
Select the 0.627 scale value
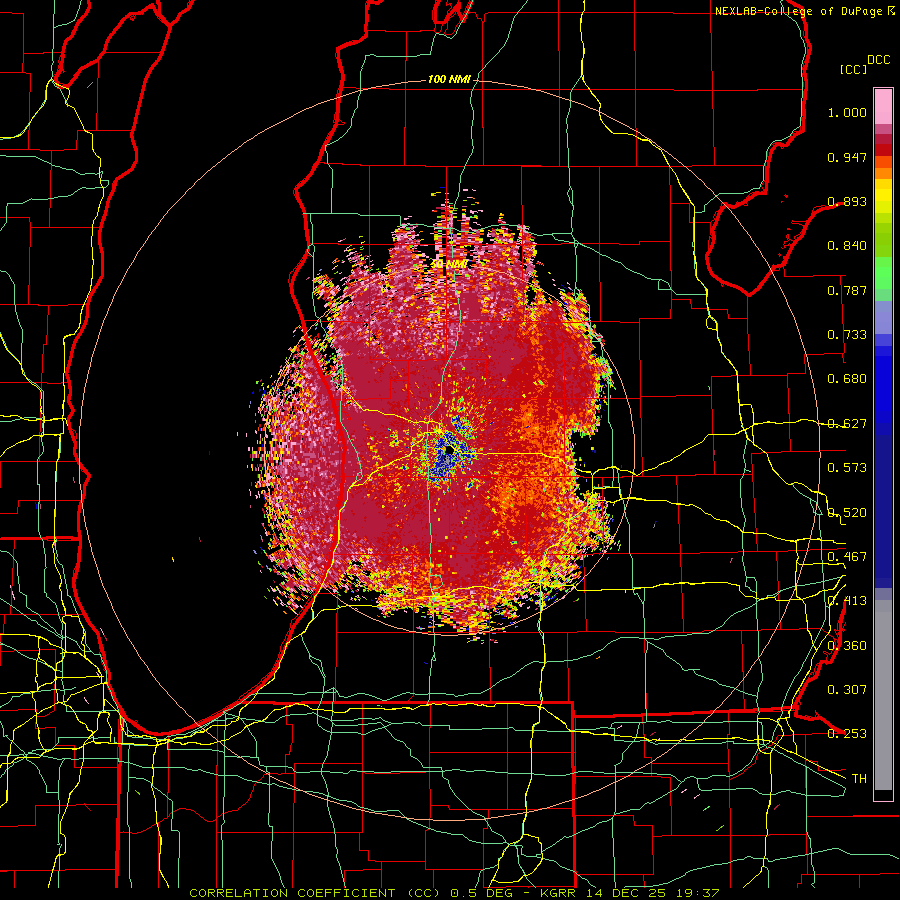coord(847,424)
